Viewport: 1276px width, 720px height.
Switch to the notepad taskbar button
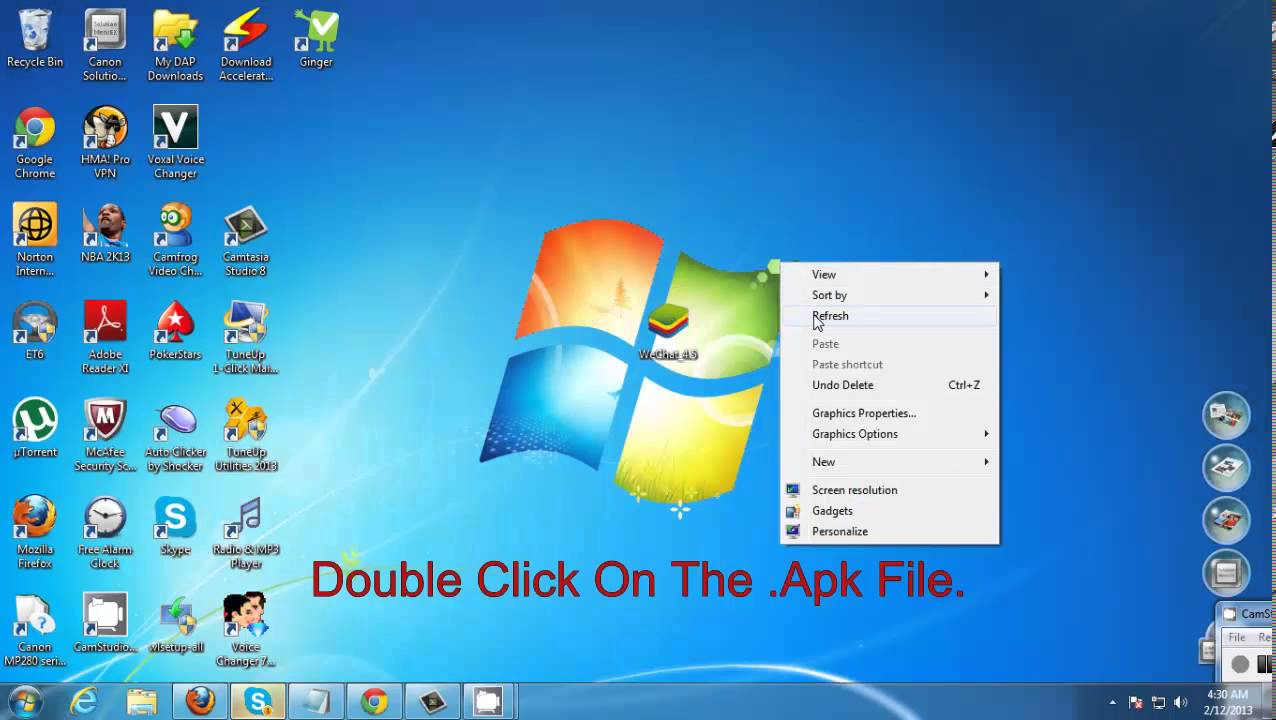[x=316, y=702]
